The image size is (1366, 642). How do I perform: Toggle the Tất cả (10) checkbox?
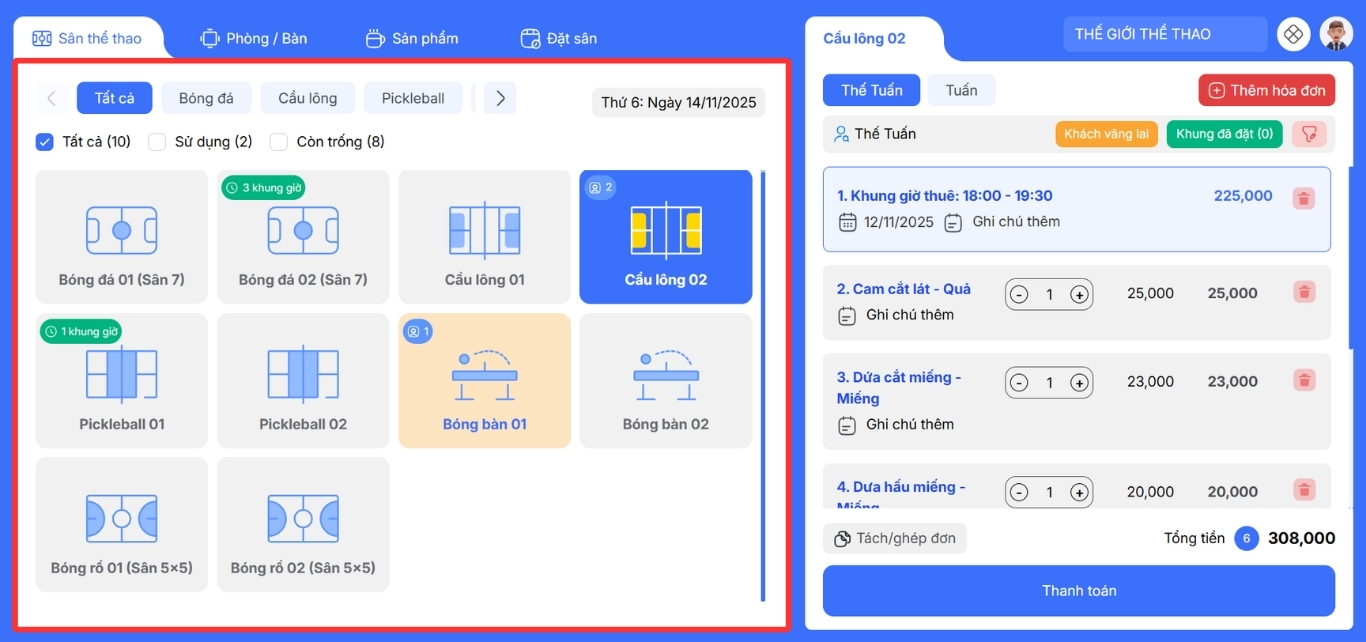(44, 142)
